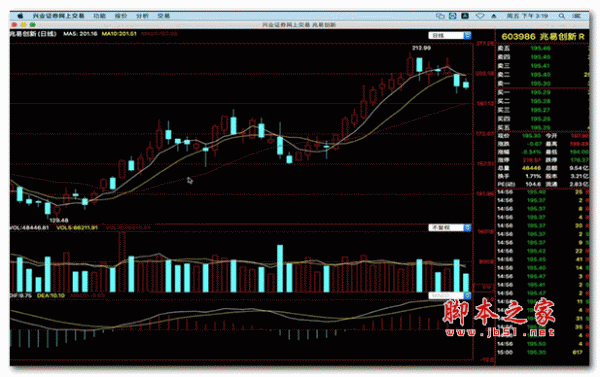Select the 买三 bid row
Screen dimensions: 600x377
click(543, 110)
